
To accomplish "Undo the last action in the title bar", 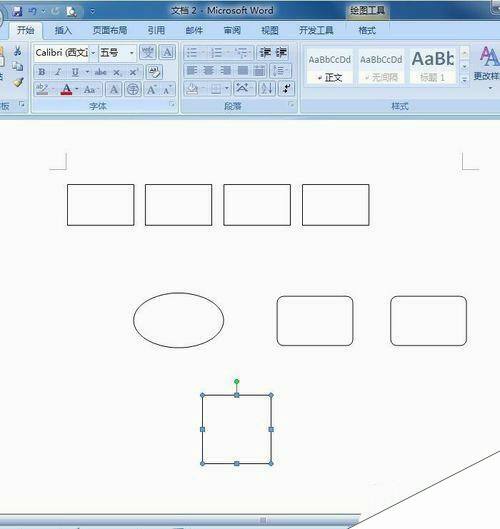I will click(x=33, y=11).
